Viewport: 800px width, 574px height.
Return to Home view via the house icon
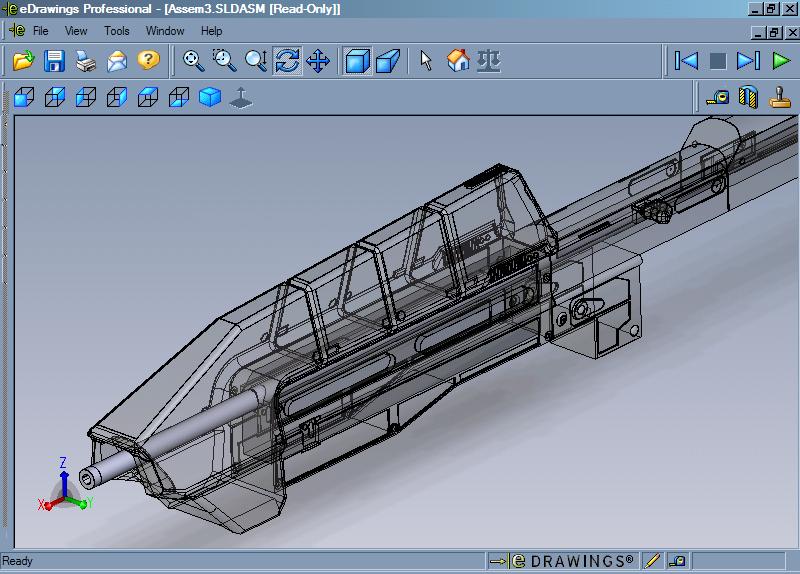point(458,61)
